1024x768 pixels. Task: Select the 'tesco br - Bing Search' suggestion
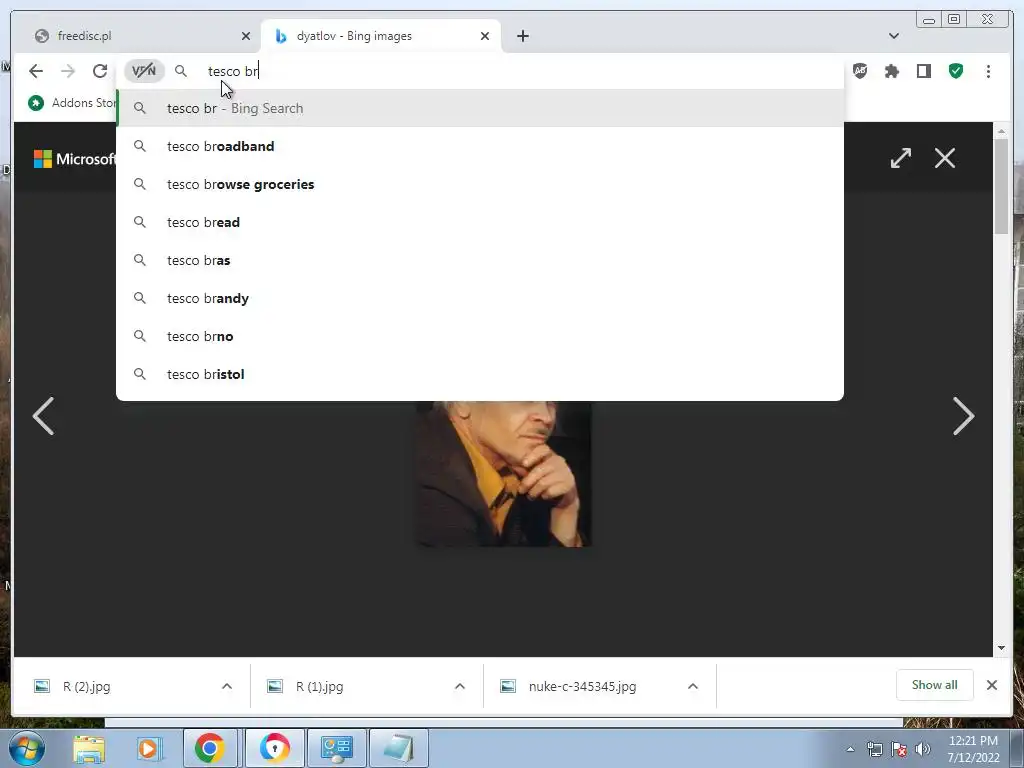(480, 108)
